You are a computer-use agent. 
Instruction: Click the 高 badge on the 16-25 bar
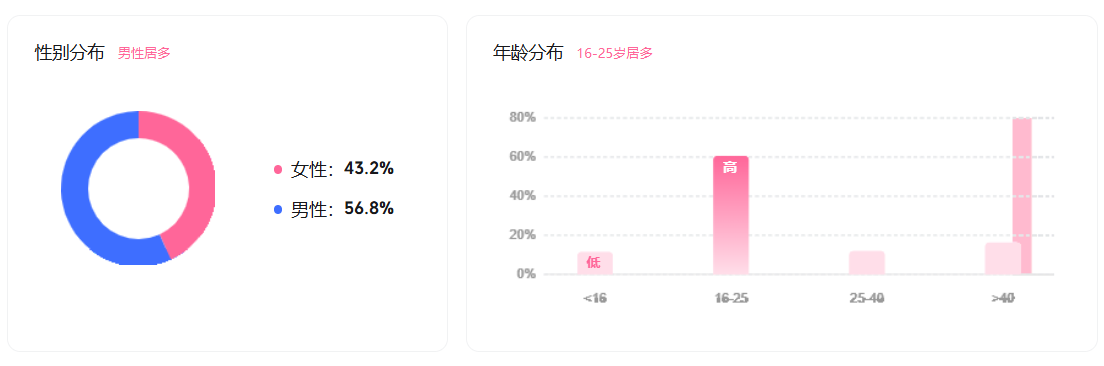731,168
